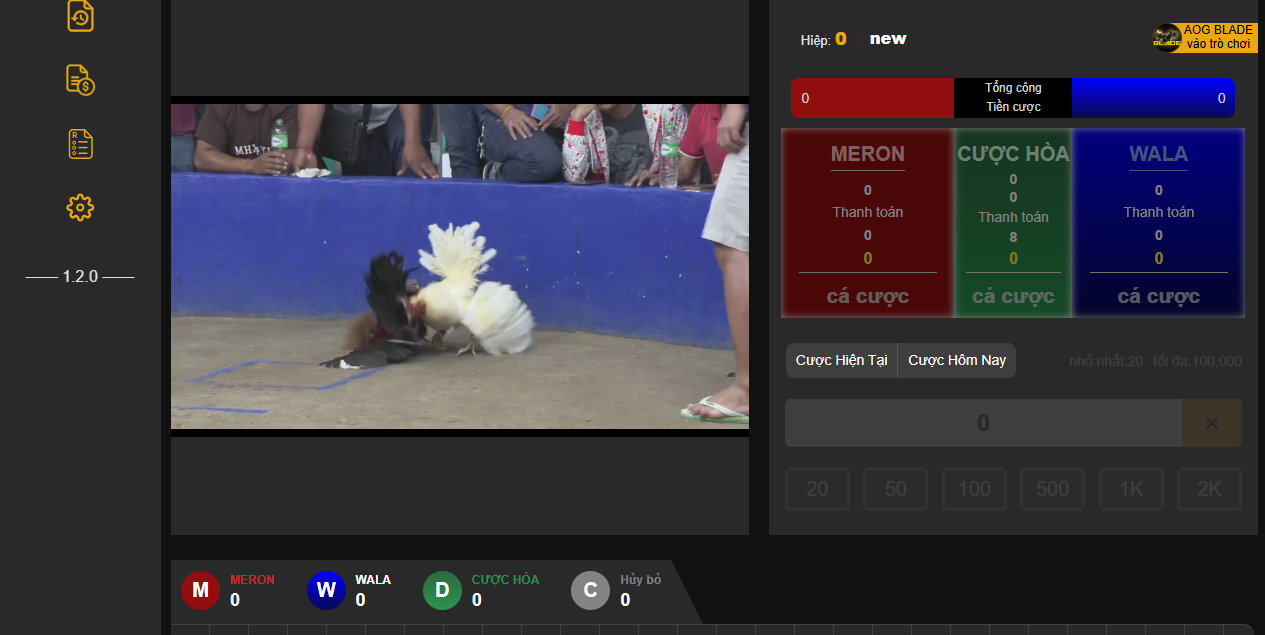Screen dimensions: 1265x635
Task: Select the 500 chip amount
Action: coord(1052,489)
